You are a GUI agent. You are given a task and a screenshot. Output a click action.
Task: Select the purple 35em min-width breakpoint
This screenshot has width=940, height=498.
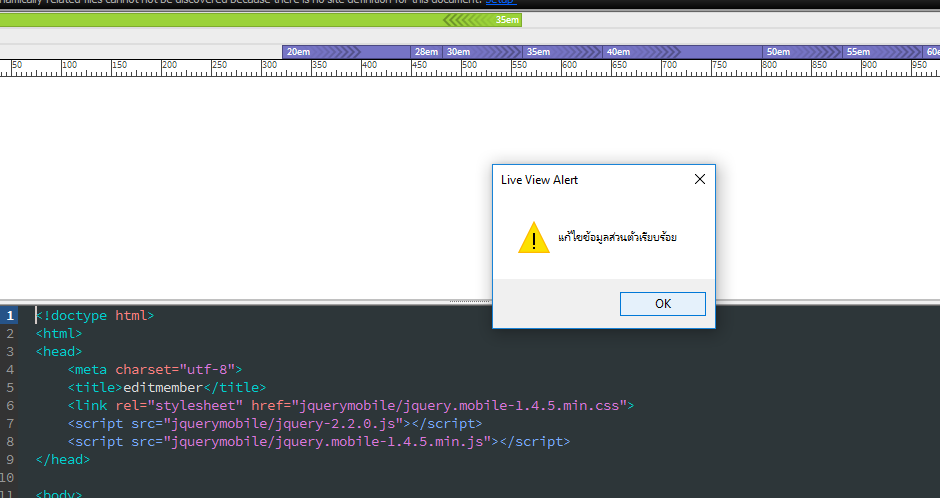point(562,52)
